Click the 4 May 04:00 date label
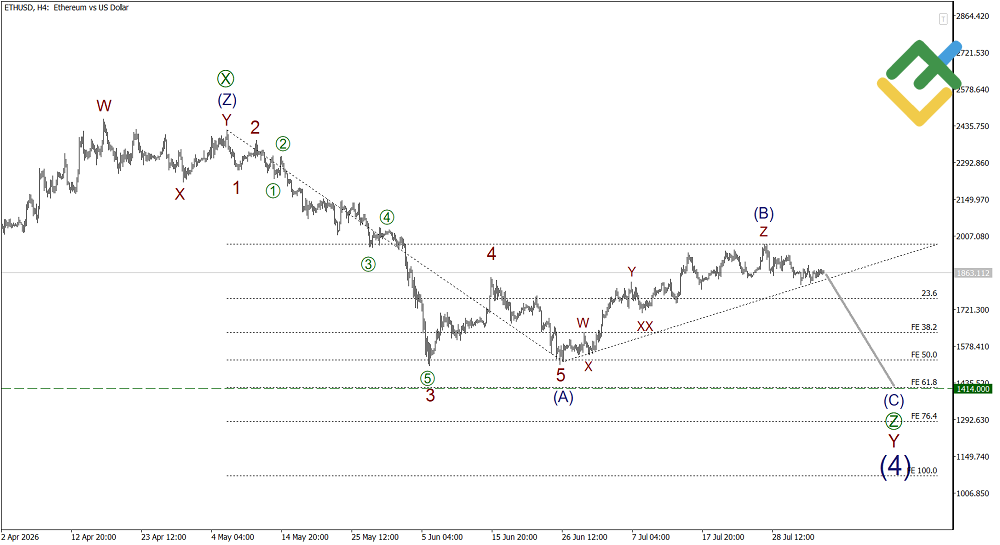This screenshot has width=1000, height=545. 233,537
